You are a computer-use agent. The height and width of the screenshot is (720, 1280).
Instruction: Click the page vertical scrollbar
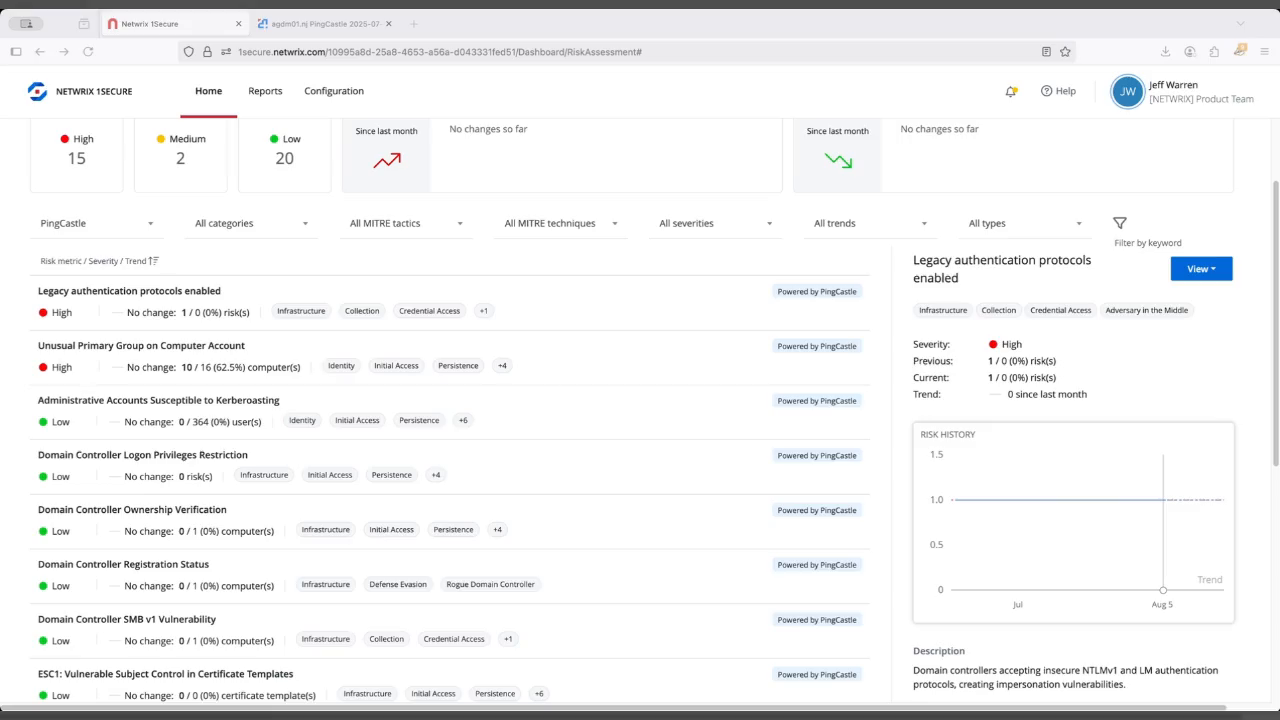(1275, 323)
